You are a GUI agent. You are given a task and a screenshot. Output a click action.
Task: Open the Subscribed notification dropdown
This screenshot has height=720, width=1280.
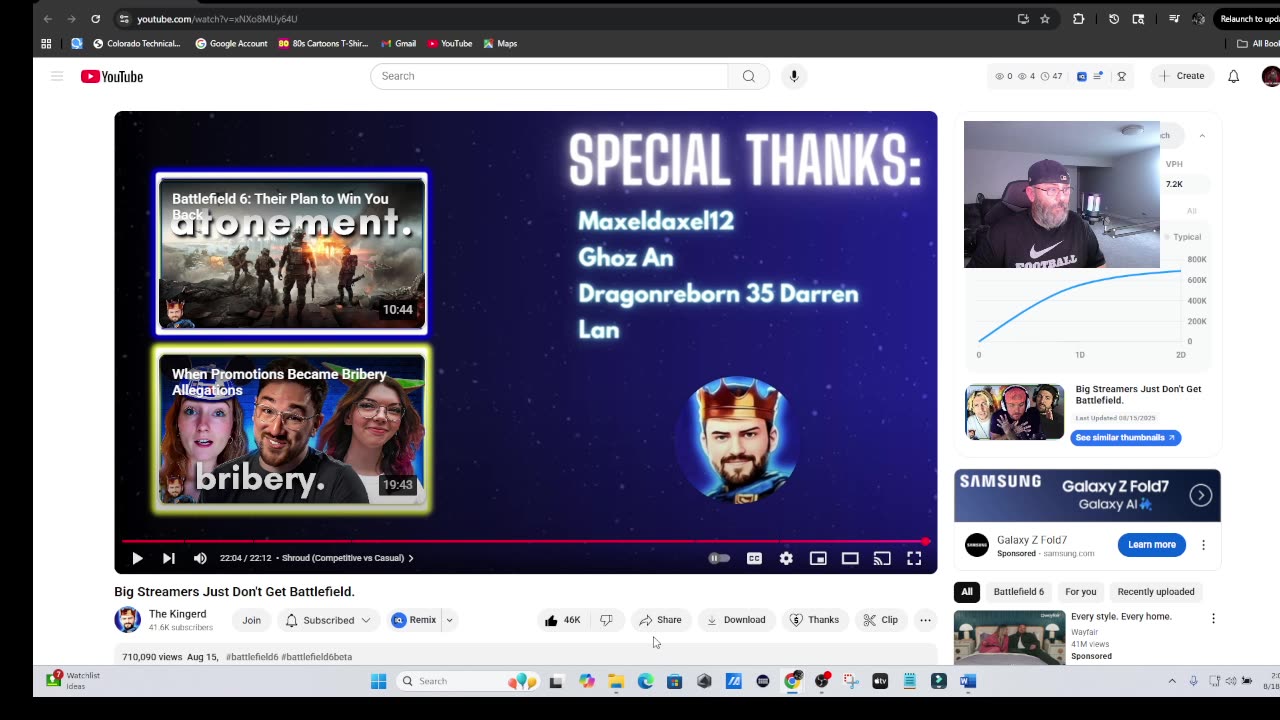[328, 620]
